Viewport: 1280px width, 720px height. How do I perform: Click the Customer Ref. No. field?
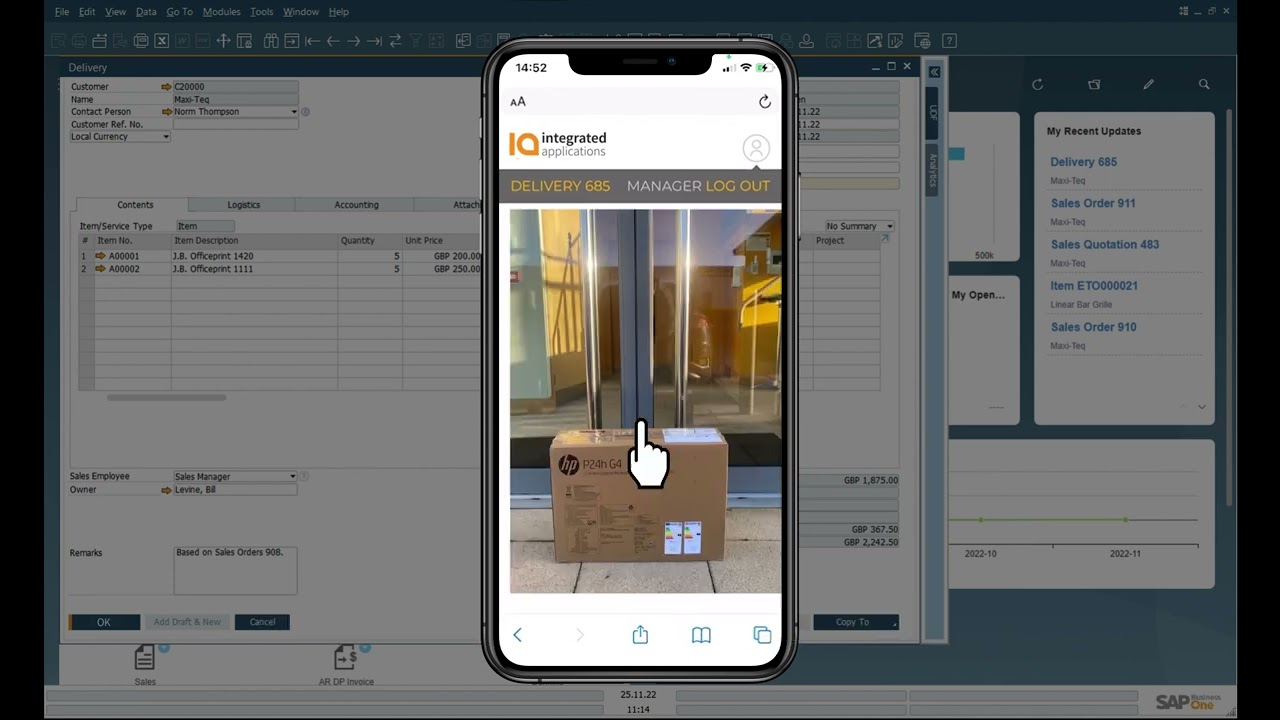click(235, 124)
